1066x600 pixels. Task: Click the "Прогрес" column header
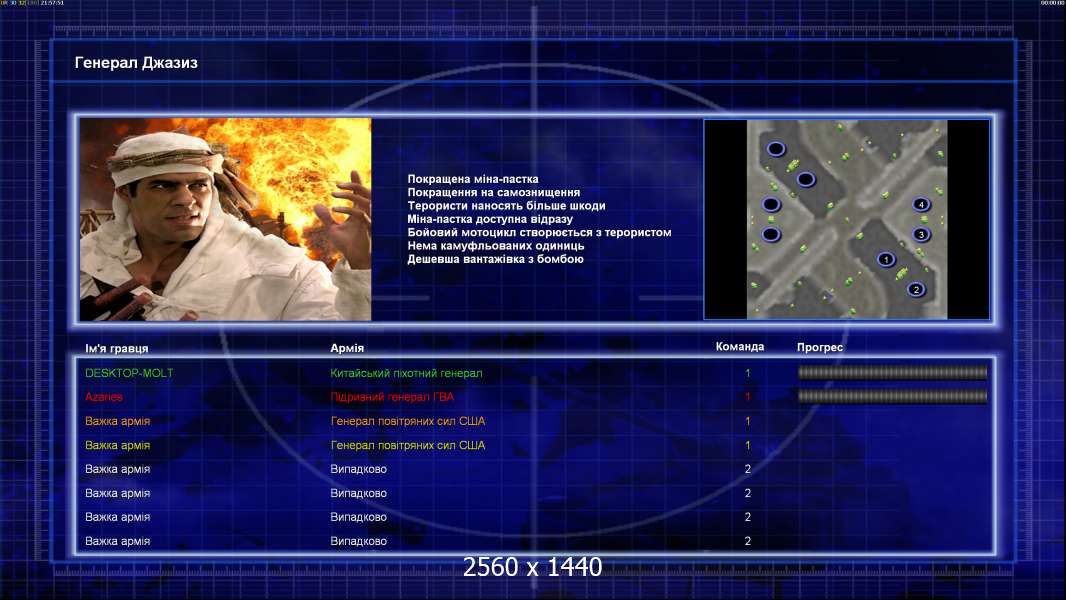[x=820, y=348]
